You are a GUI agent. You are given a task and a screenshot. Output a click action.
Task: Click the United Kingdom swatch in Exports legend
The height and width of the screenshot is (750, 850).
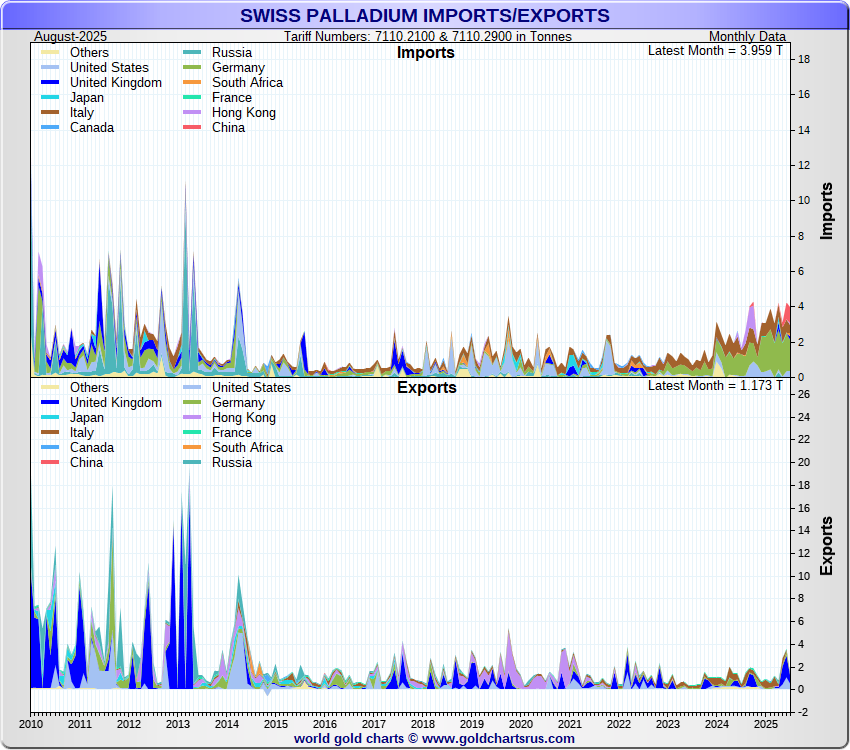tap(53, 403)
